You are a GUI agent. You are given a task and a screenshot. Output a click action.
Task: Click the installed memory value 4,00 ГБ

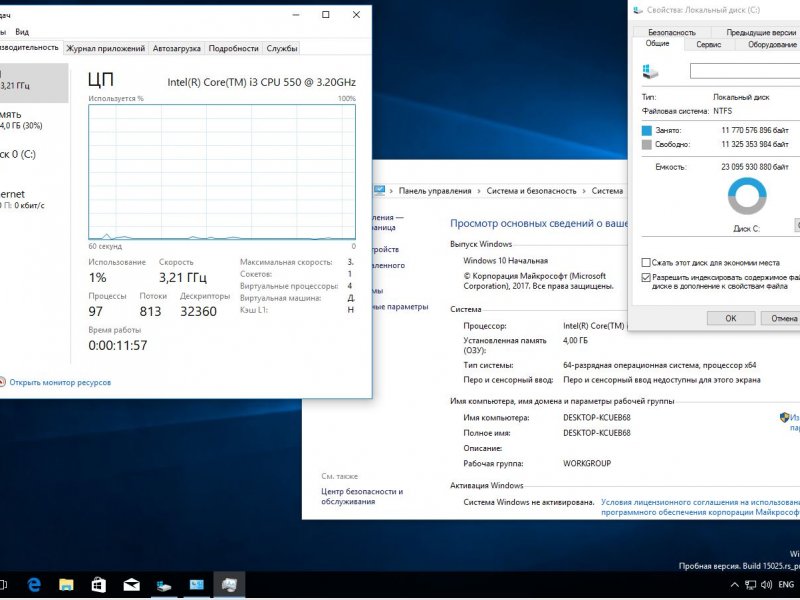point(575,340)
